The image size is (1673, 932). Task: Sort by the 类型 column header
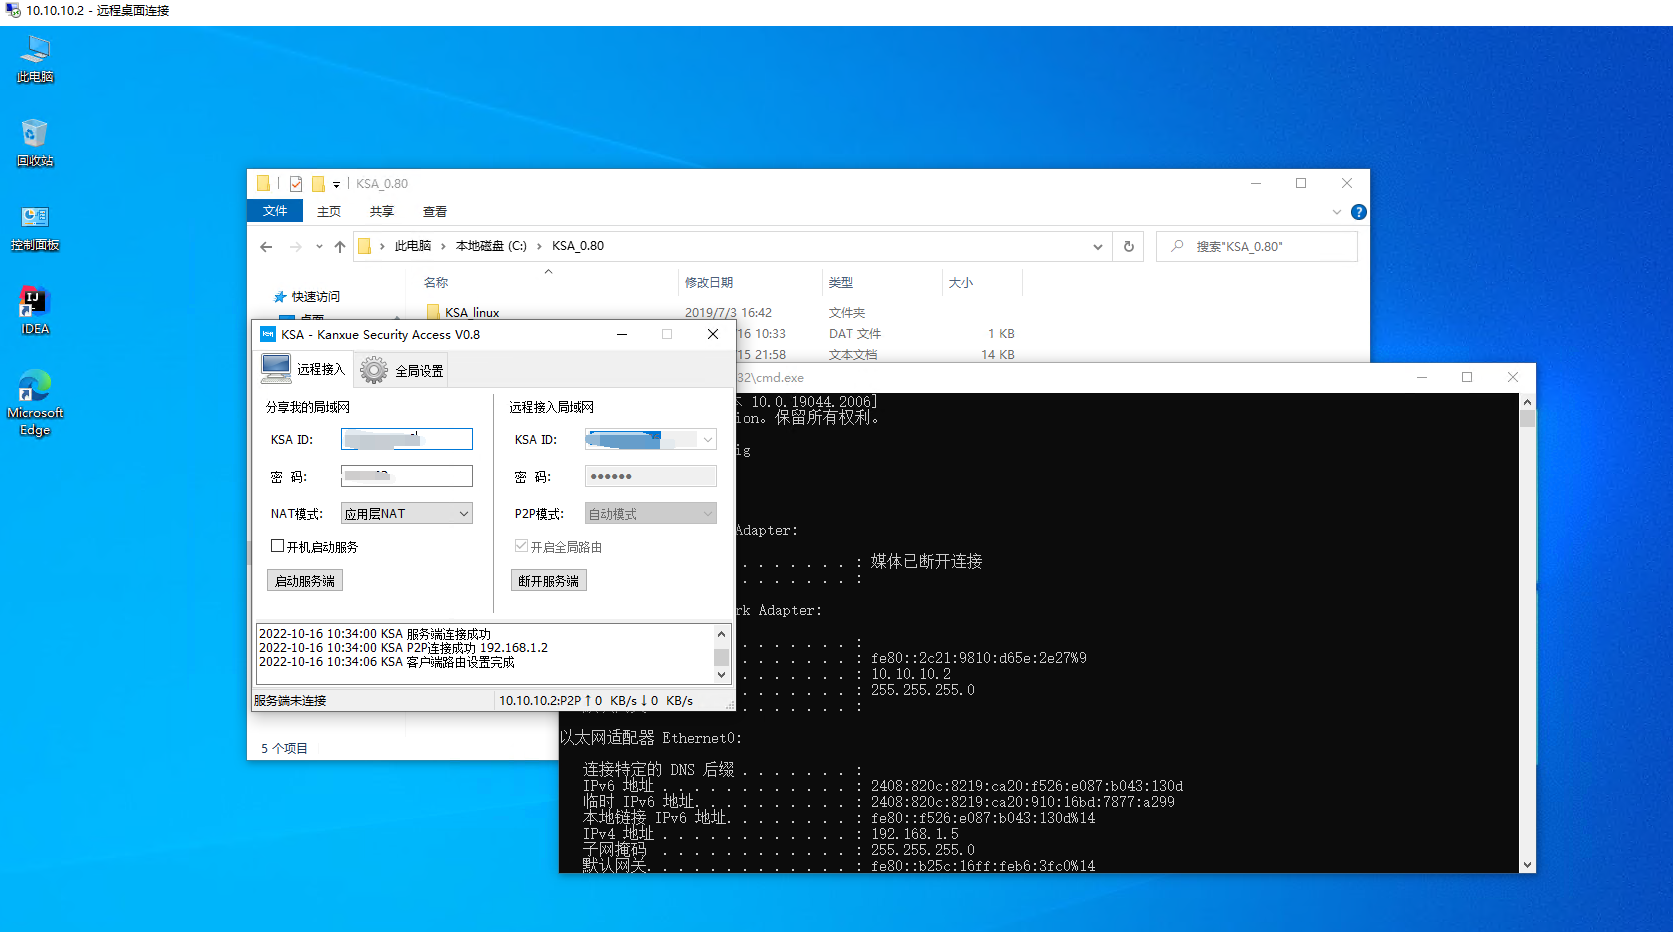[841, 283]
